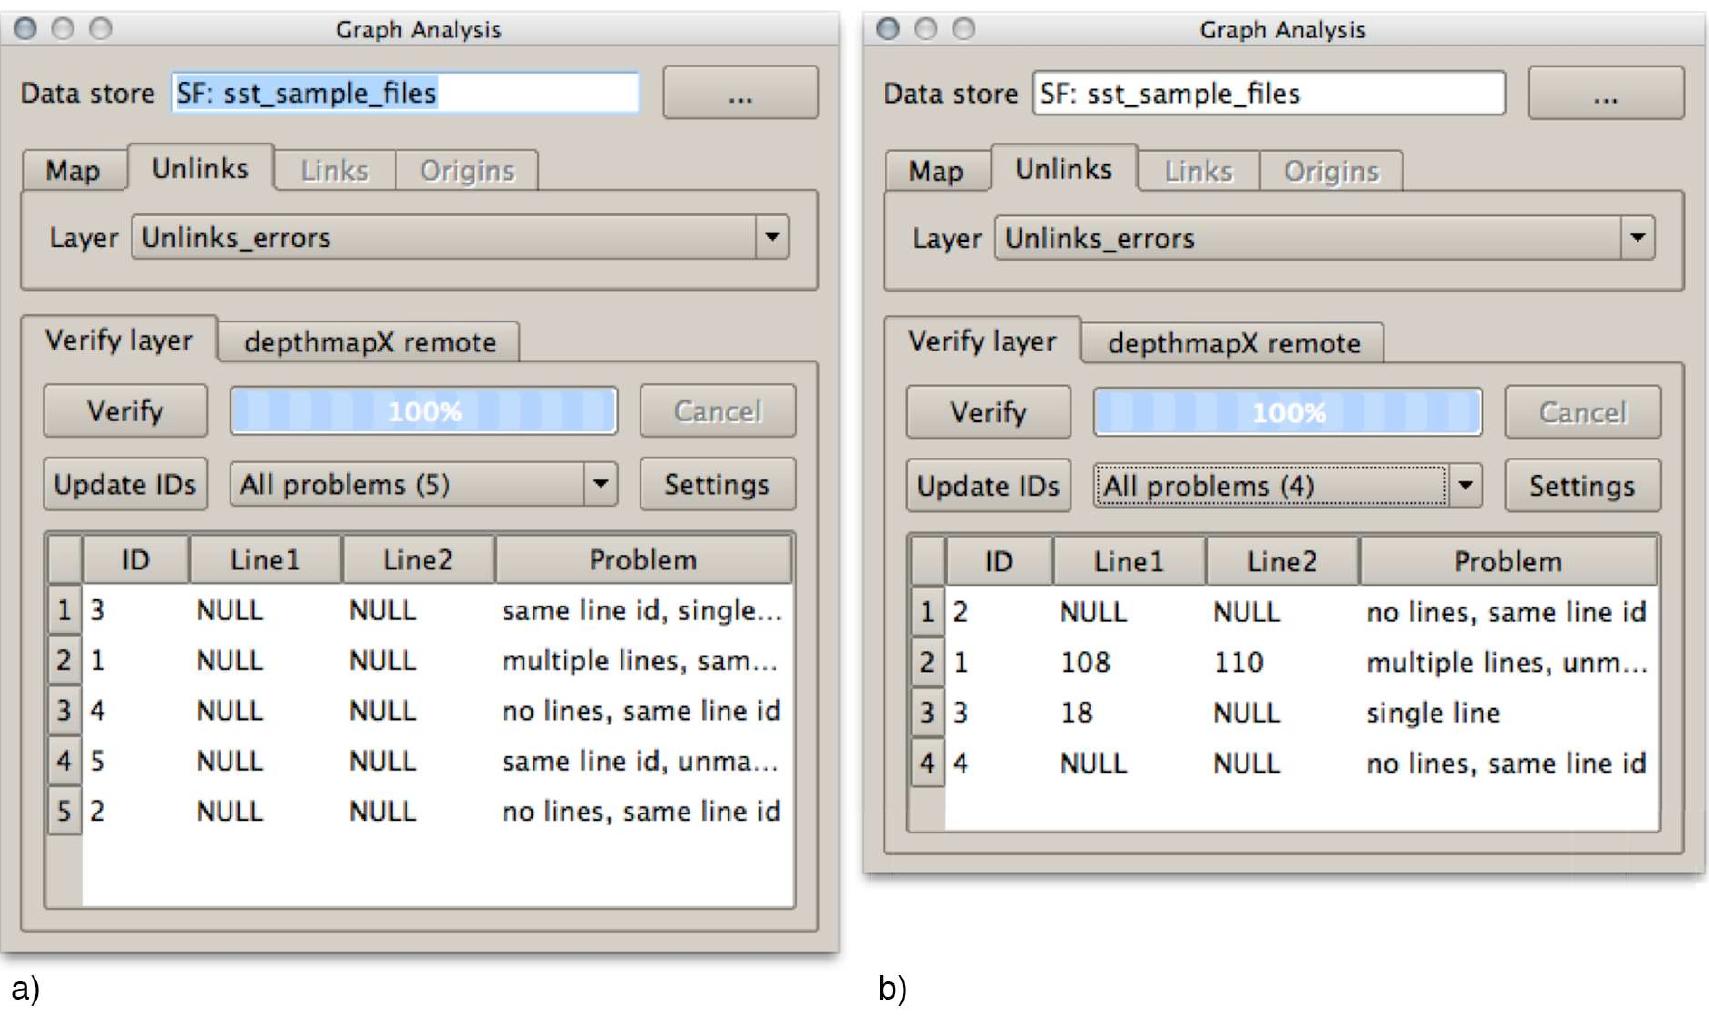The width and height of the screenshot is (1709, 1018).
Task: Click Update IDs in right window
Action: pyautogui.click(x=988, y=486)
